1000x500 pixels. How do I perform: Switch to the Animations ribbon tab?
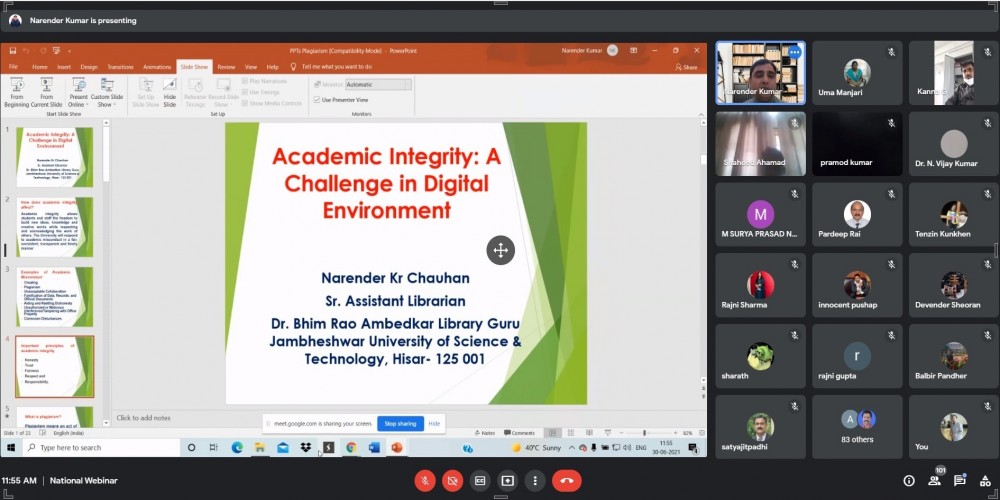tap(157, 67)
